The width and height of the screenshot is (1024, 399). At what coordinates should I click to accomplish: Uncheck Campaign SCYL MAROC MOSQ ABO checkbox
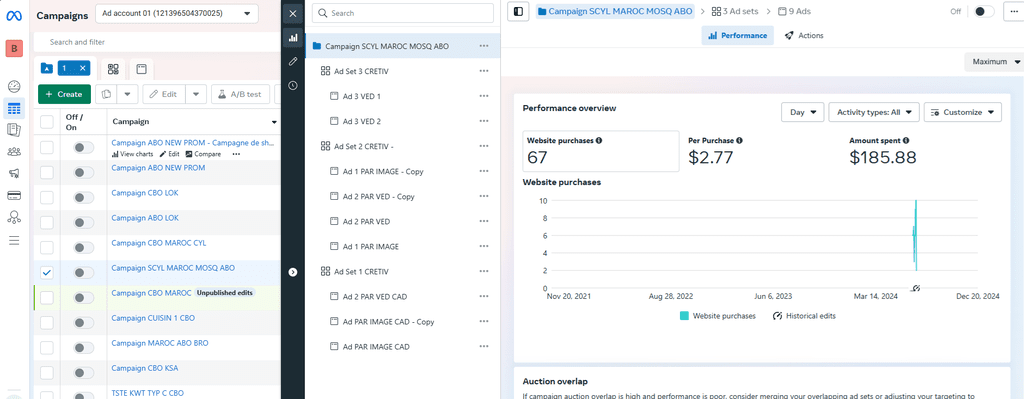click(x=47, y=273)
